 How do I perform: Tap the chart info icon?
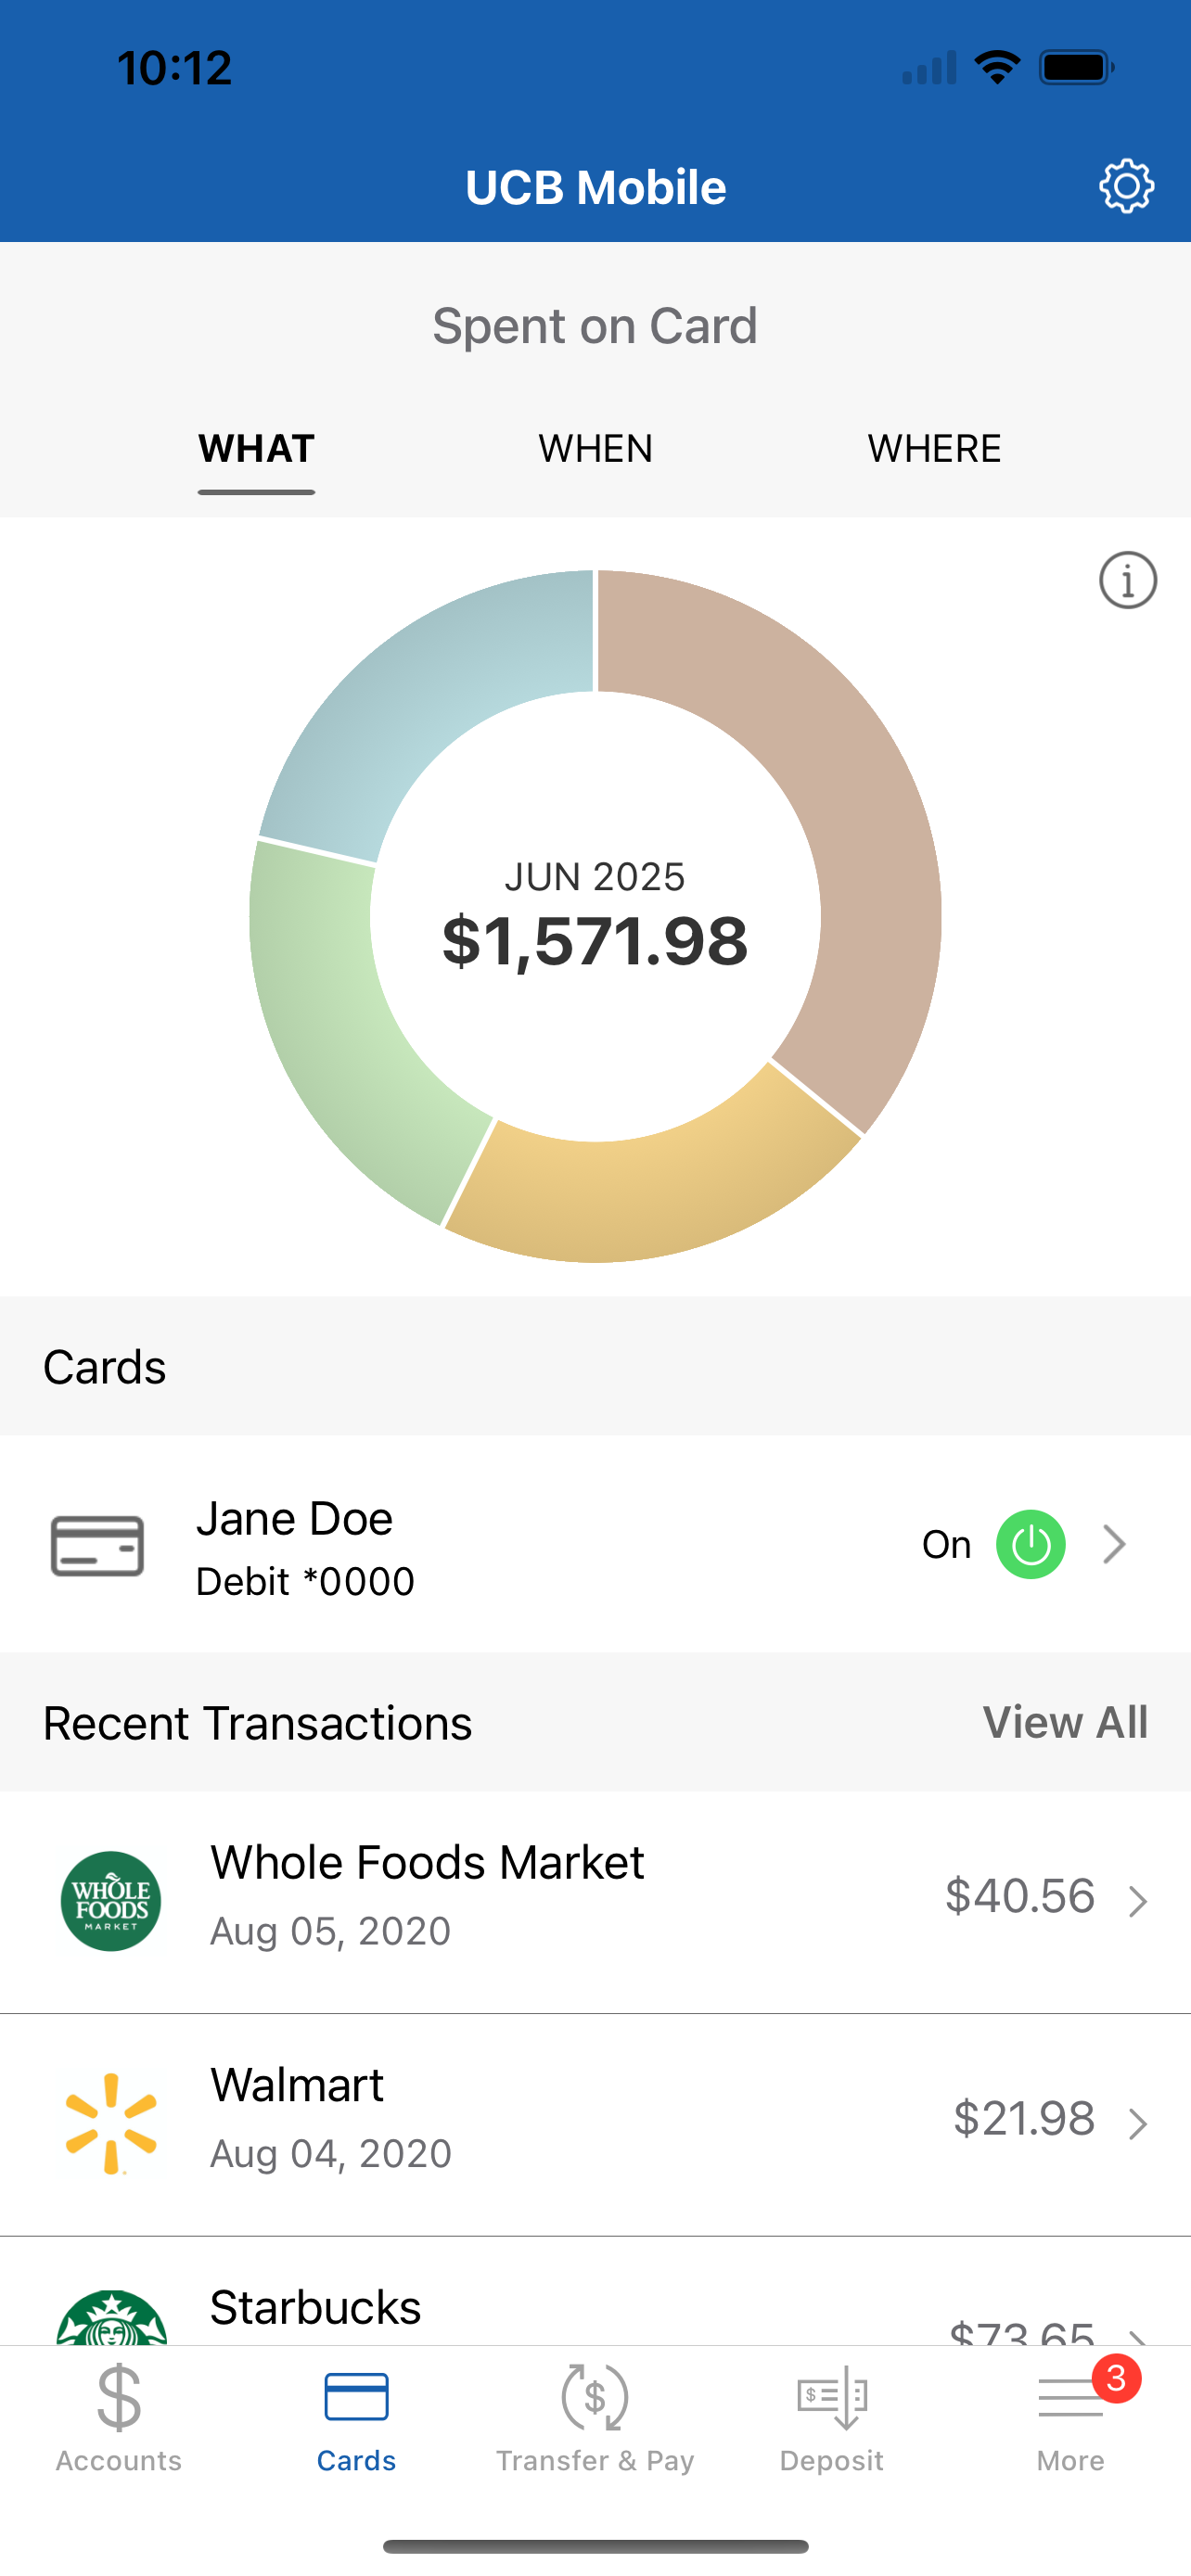[x=1128, y=580]
